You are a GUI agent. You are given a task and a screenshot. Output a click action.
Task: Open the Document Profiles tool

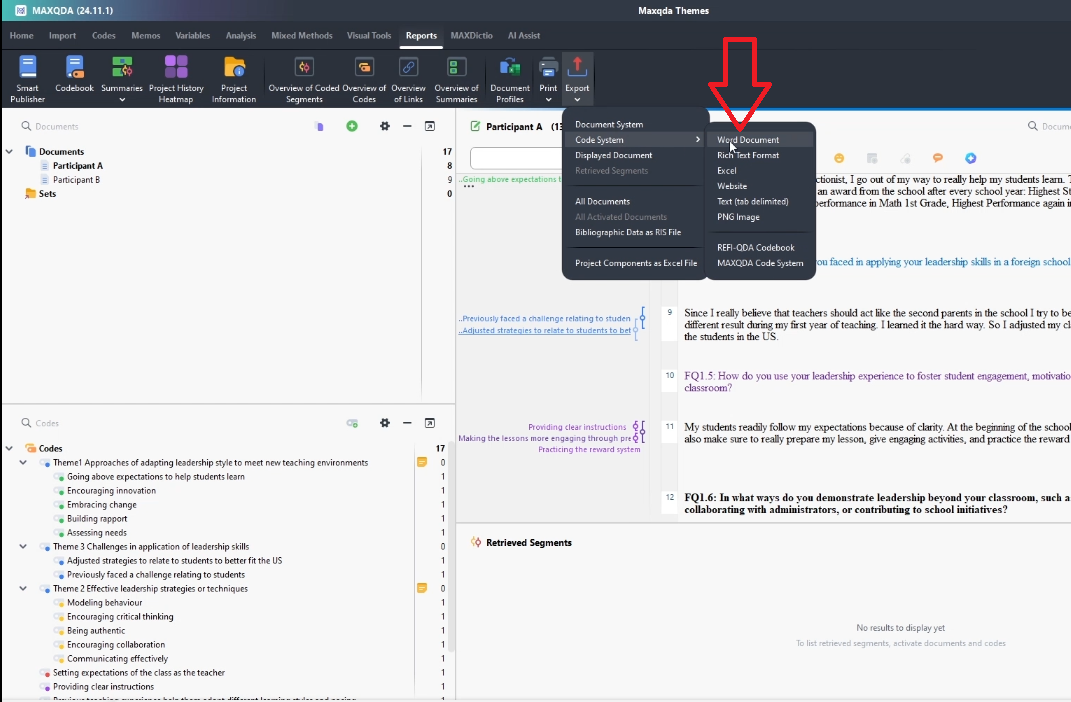coord(510,78)
